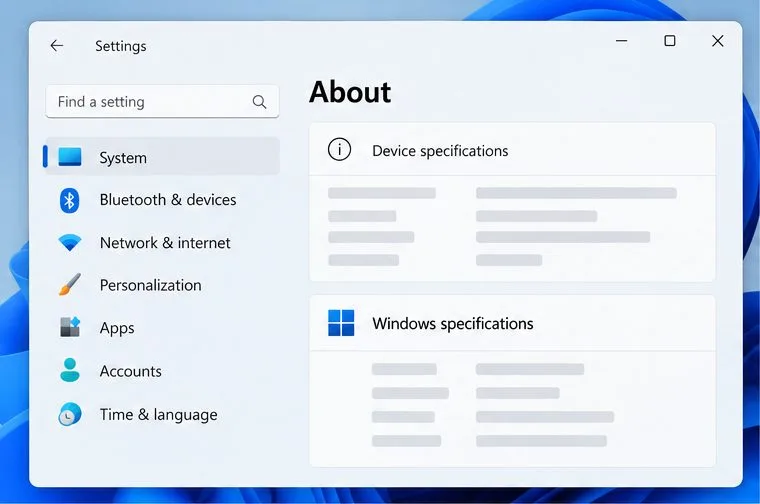Click the Windows logo beside Windows specifications
Screen dimensions: 760x504
tap(341, 323)
